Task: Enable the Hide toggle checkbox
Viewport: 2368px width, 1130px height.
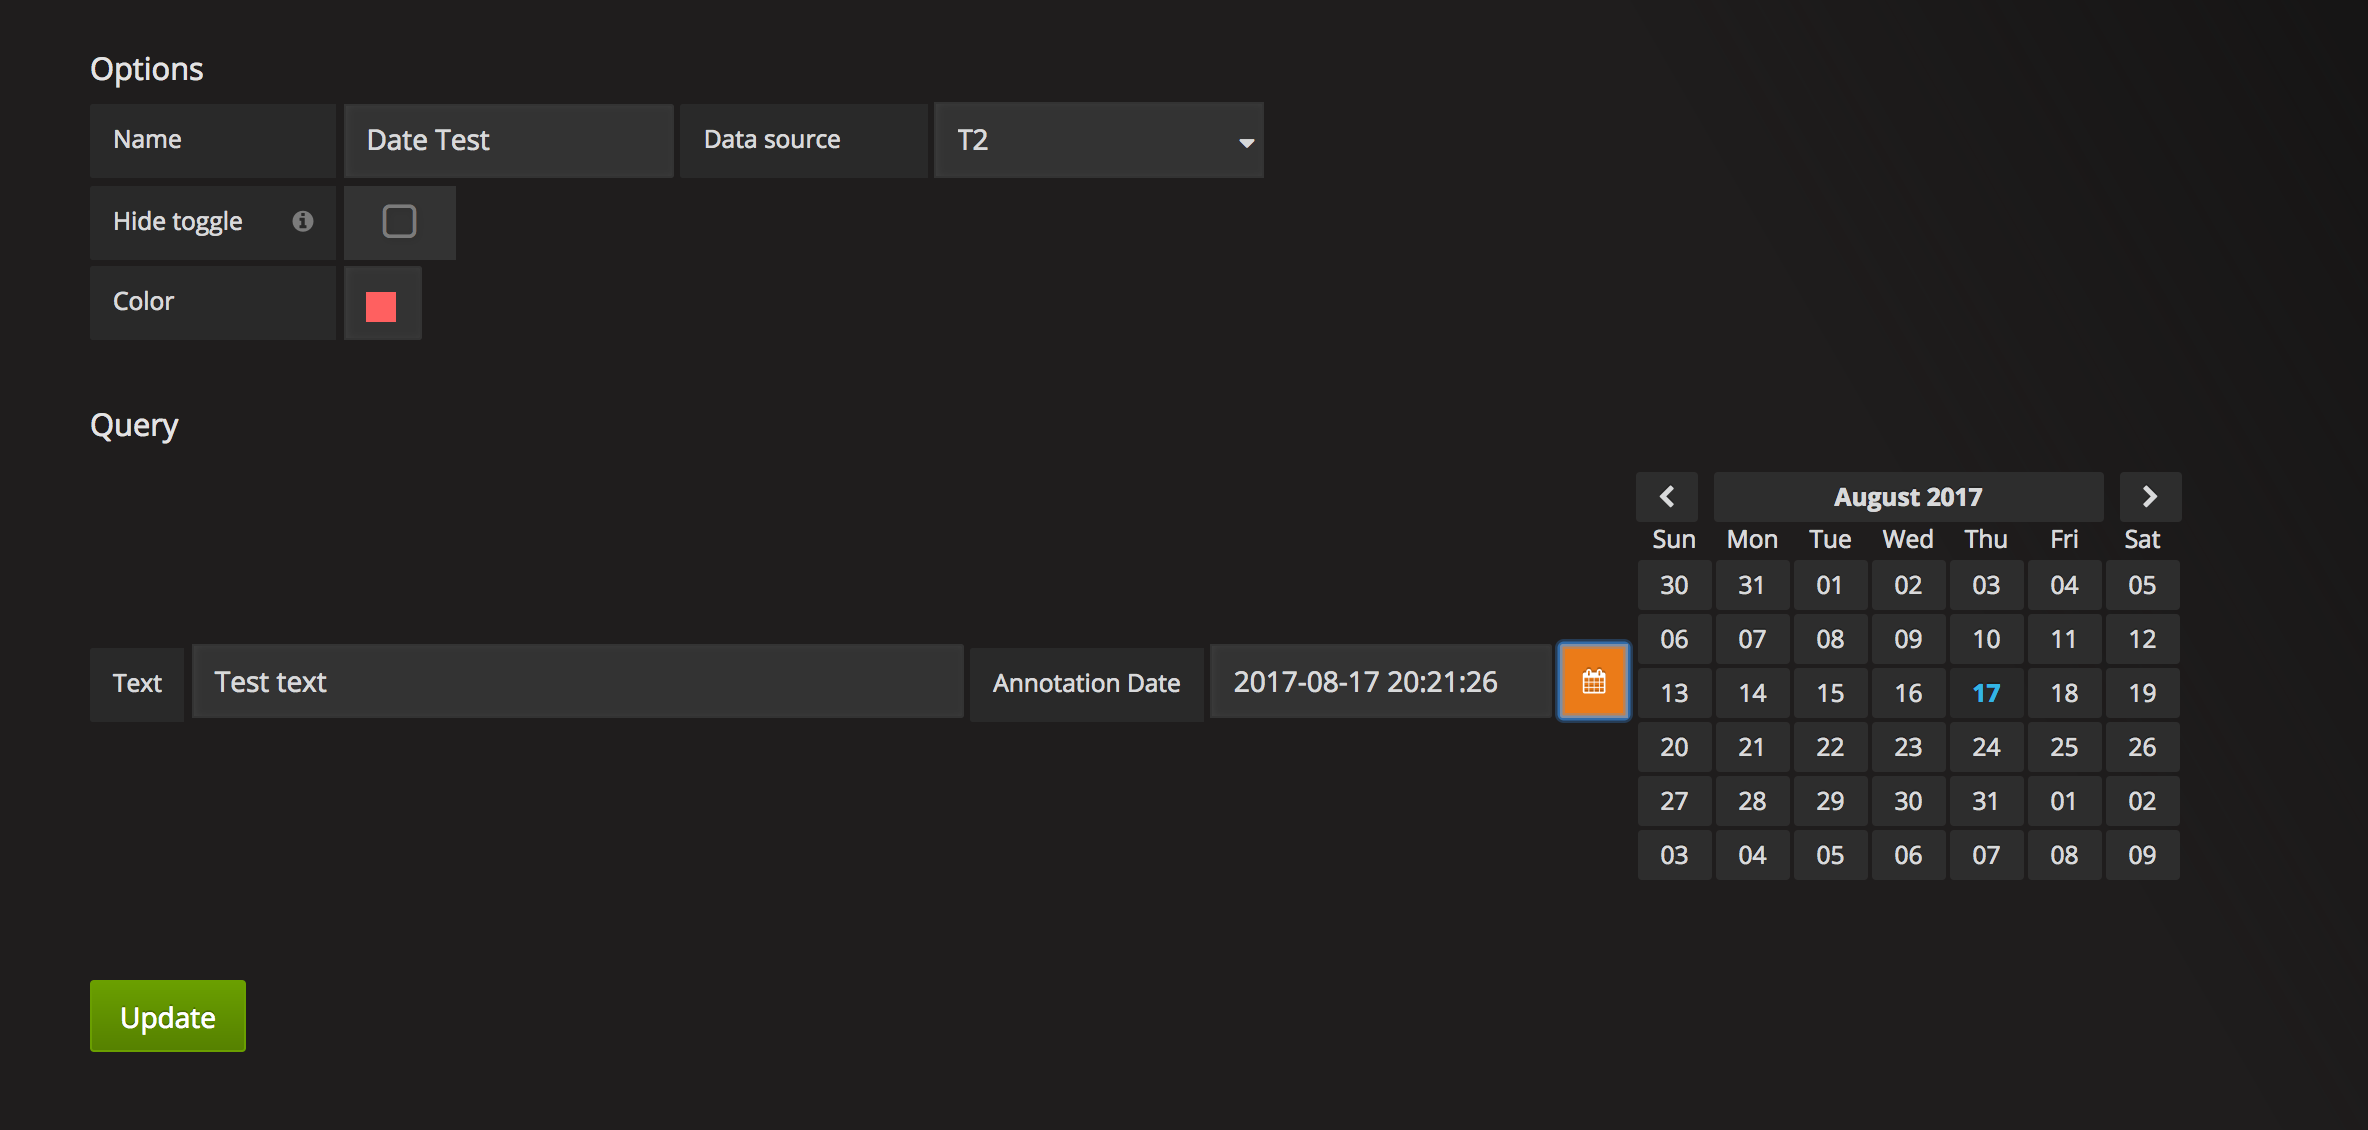Action: click(399, 221)
